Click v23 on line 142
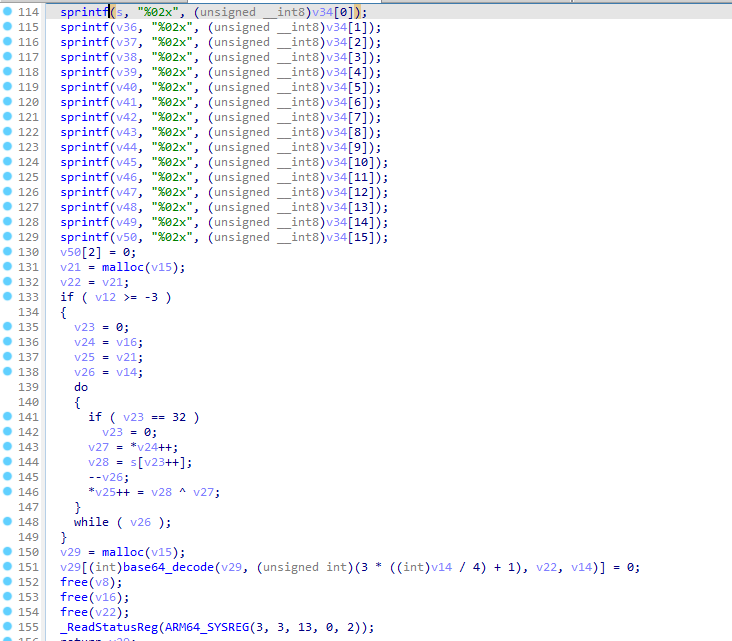This screenshot has width=732, height=641. (x=113, y=432)
